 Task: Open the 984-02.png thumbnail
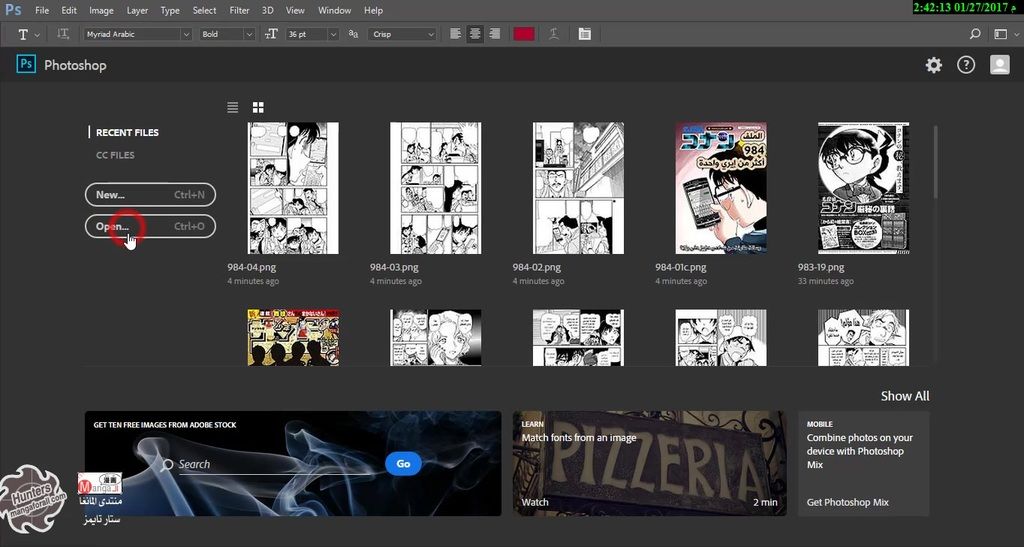(578, 188)
